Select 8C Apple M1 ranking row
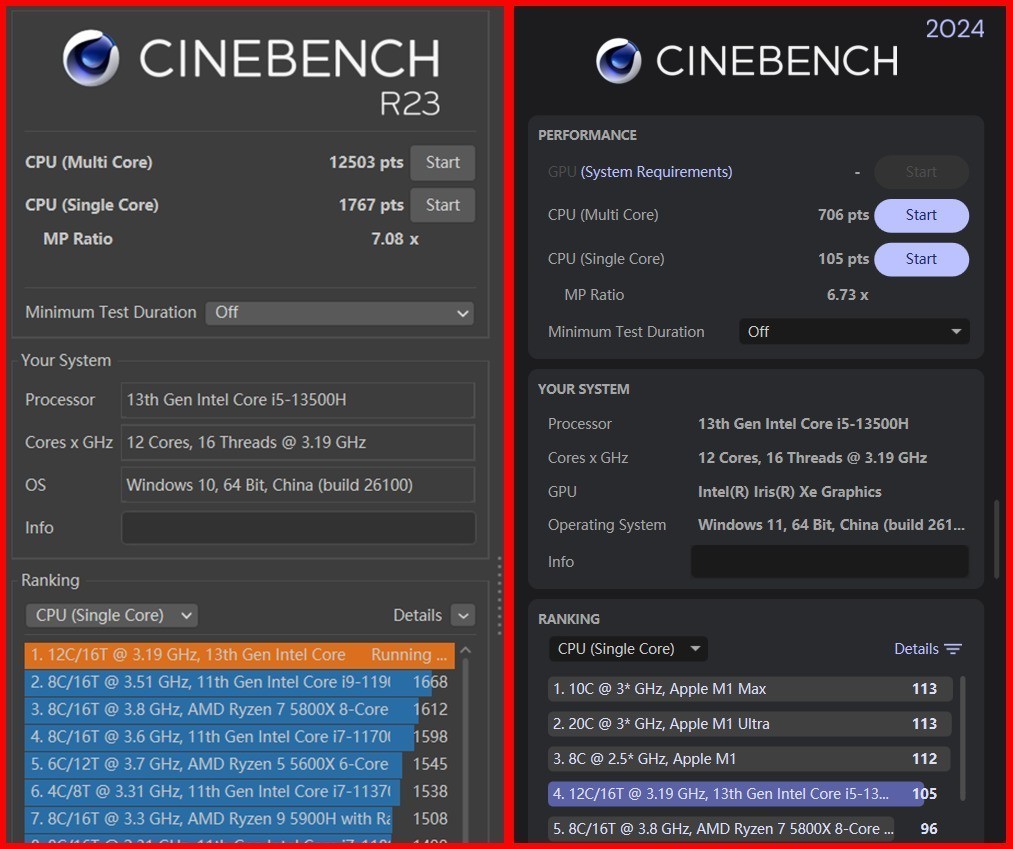Viewport: 1013px width, 849px height. (x=750, y=759)
